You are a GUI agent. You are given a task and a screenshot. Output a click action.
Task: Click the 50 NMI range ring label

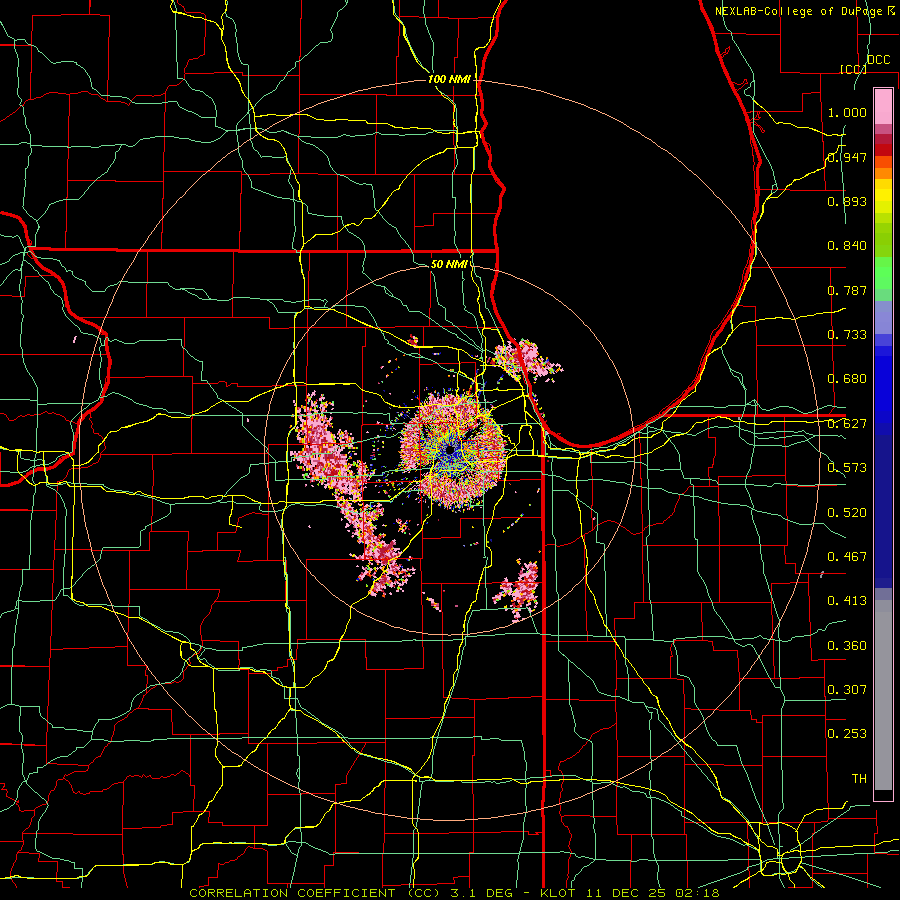click(x=449, y=264)
